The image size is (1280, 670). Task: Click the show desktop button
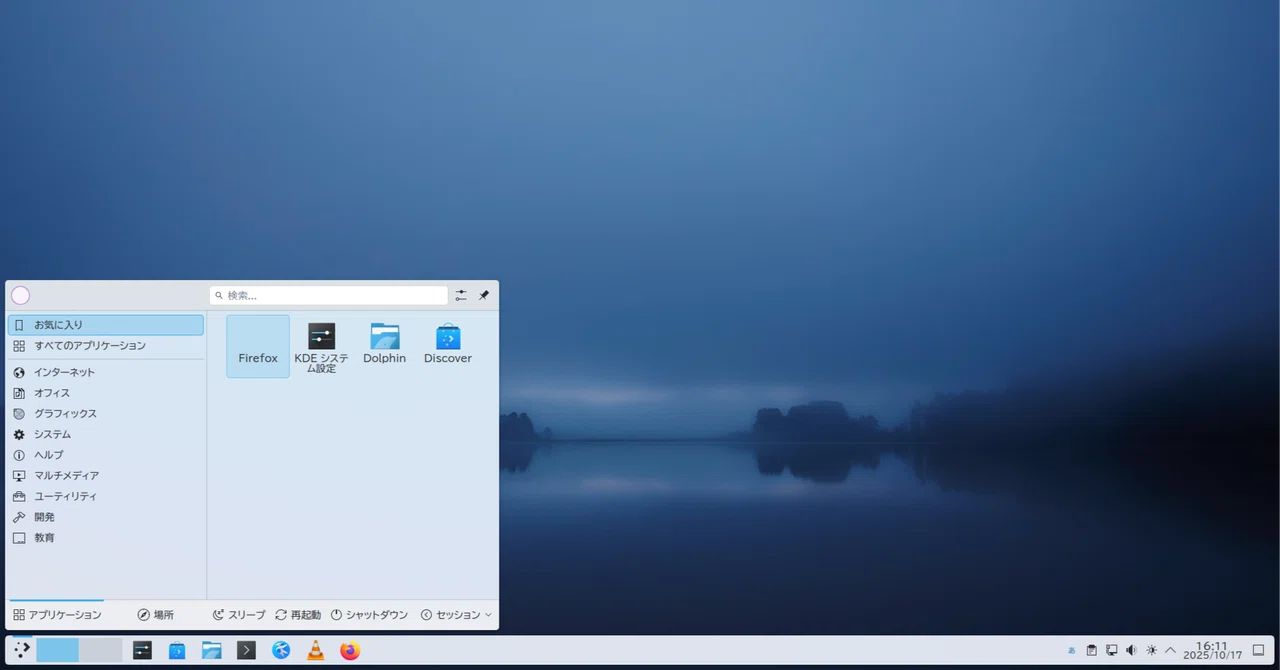click(1258, 650)
